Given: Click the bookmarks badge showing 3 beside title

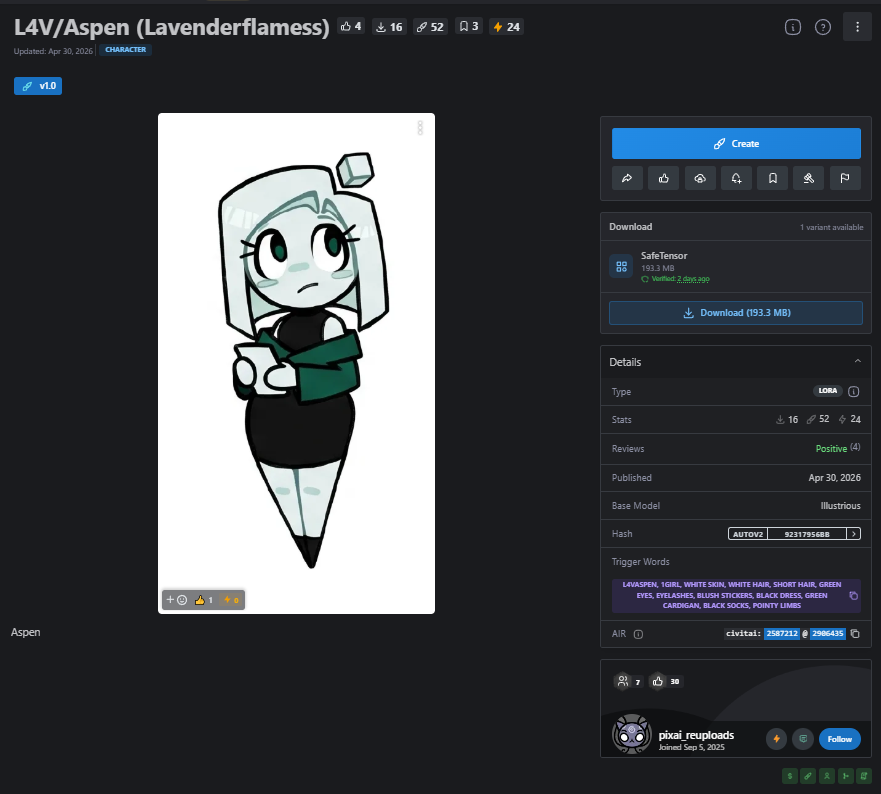Looking at the screenshot, I should point(469,26).
